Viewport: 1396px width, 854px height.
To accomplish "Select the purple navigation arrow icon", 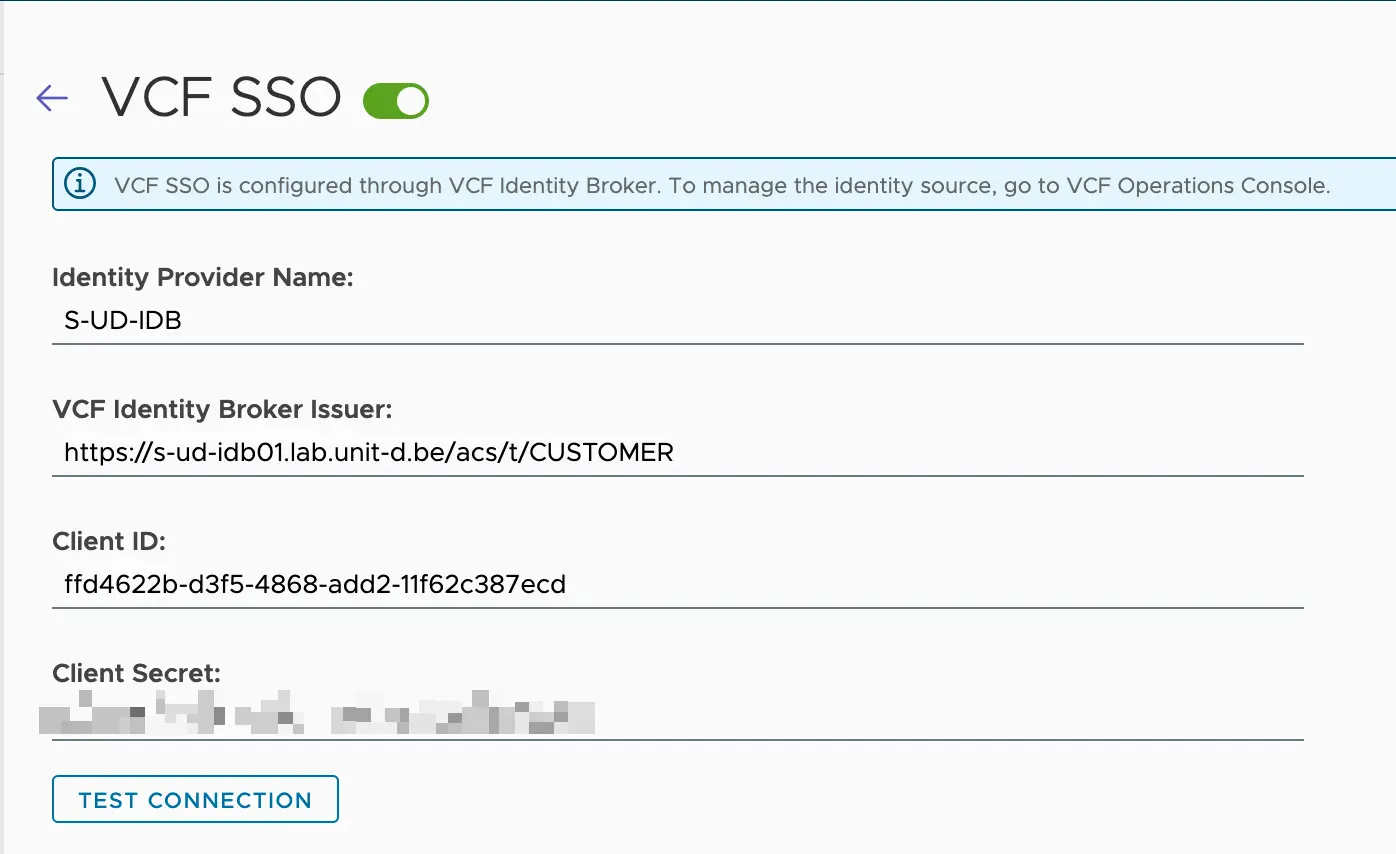I will (x=51, y=97).
